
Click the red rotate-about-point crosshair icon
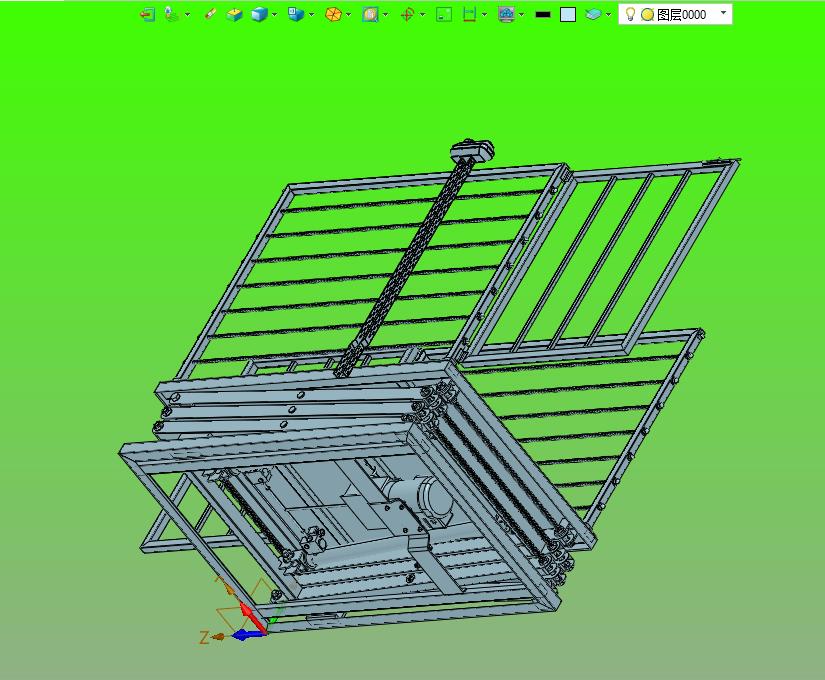click(x=407, y=15)
